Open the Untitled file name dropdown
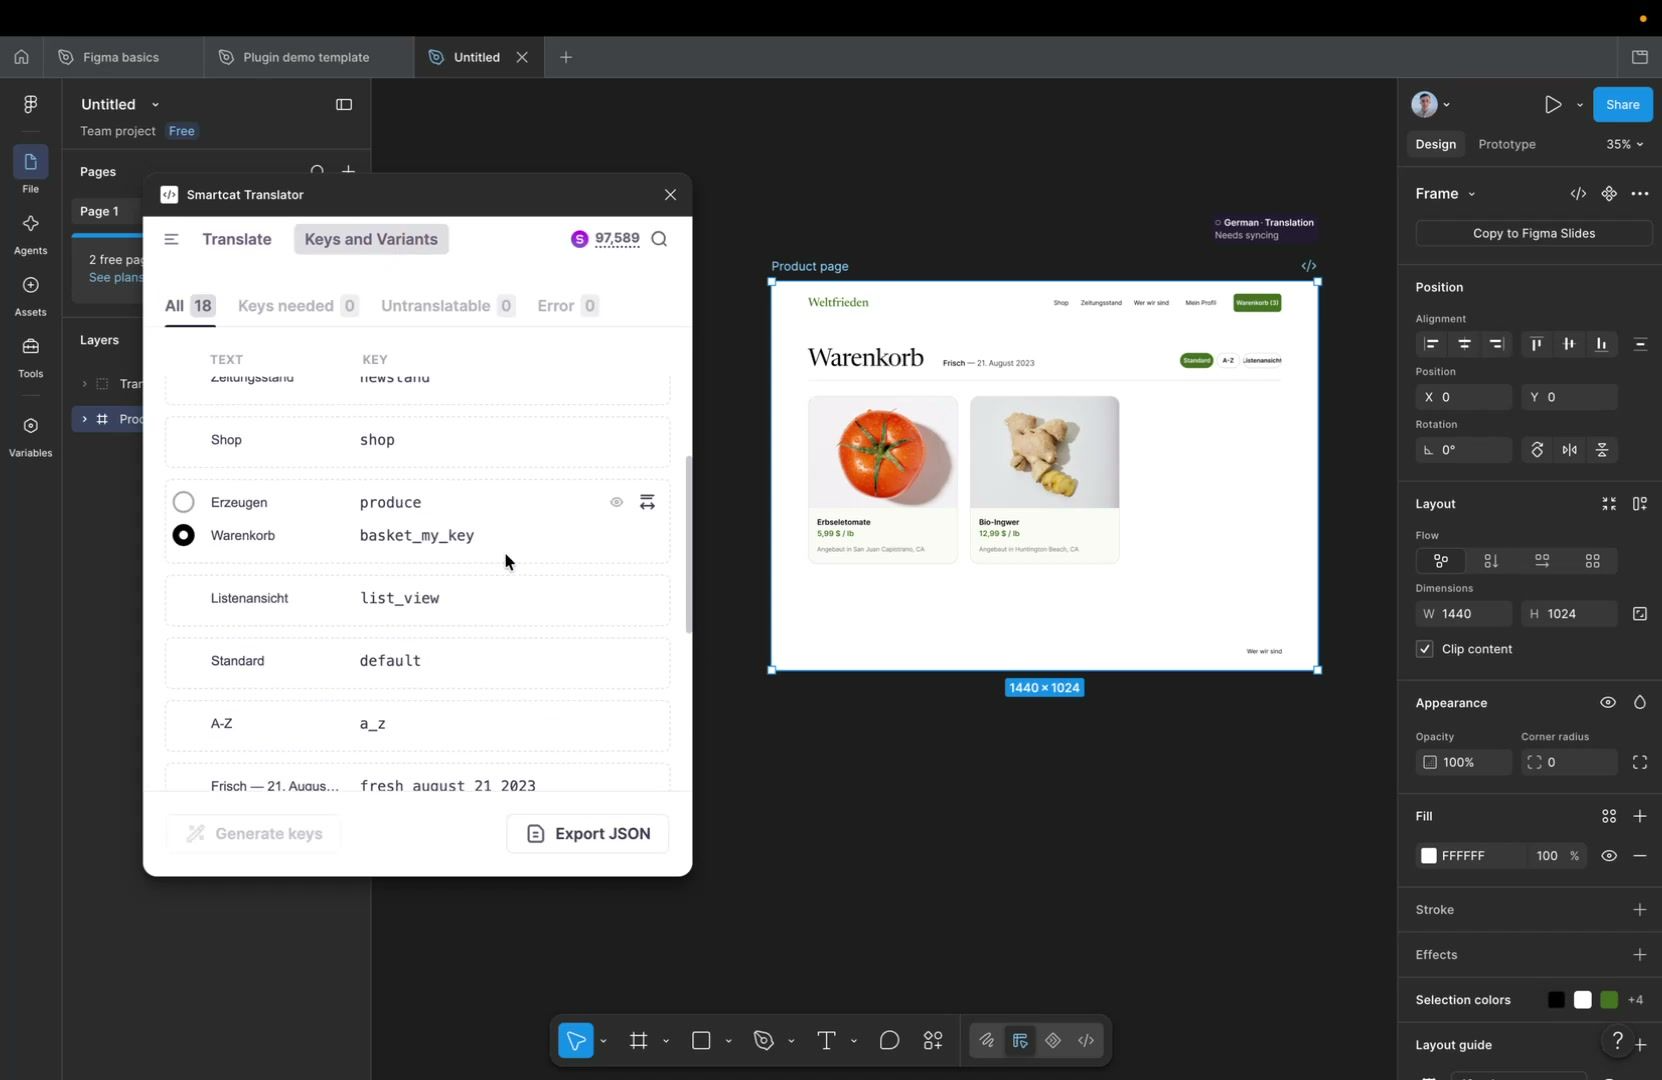 [x=155, y=105]
